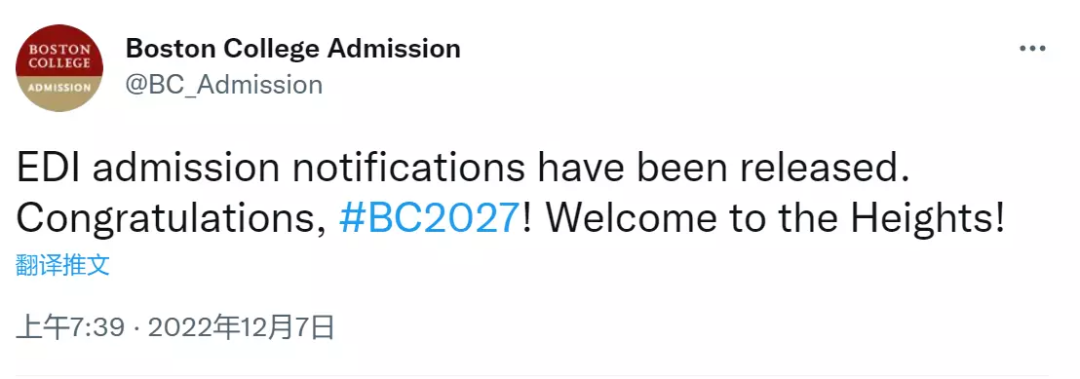Open the tweet's three-dot more options menu

[x=1032, y=50]
